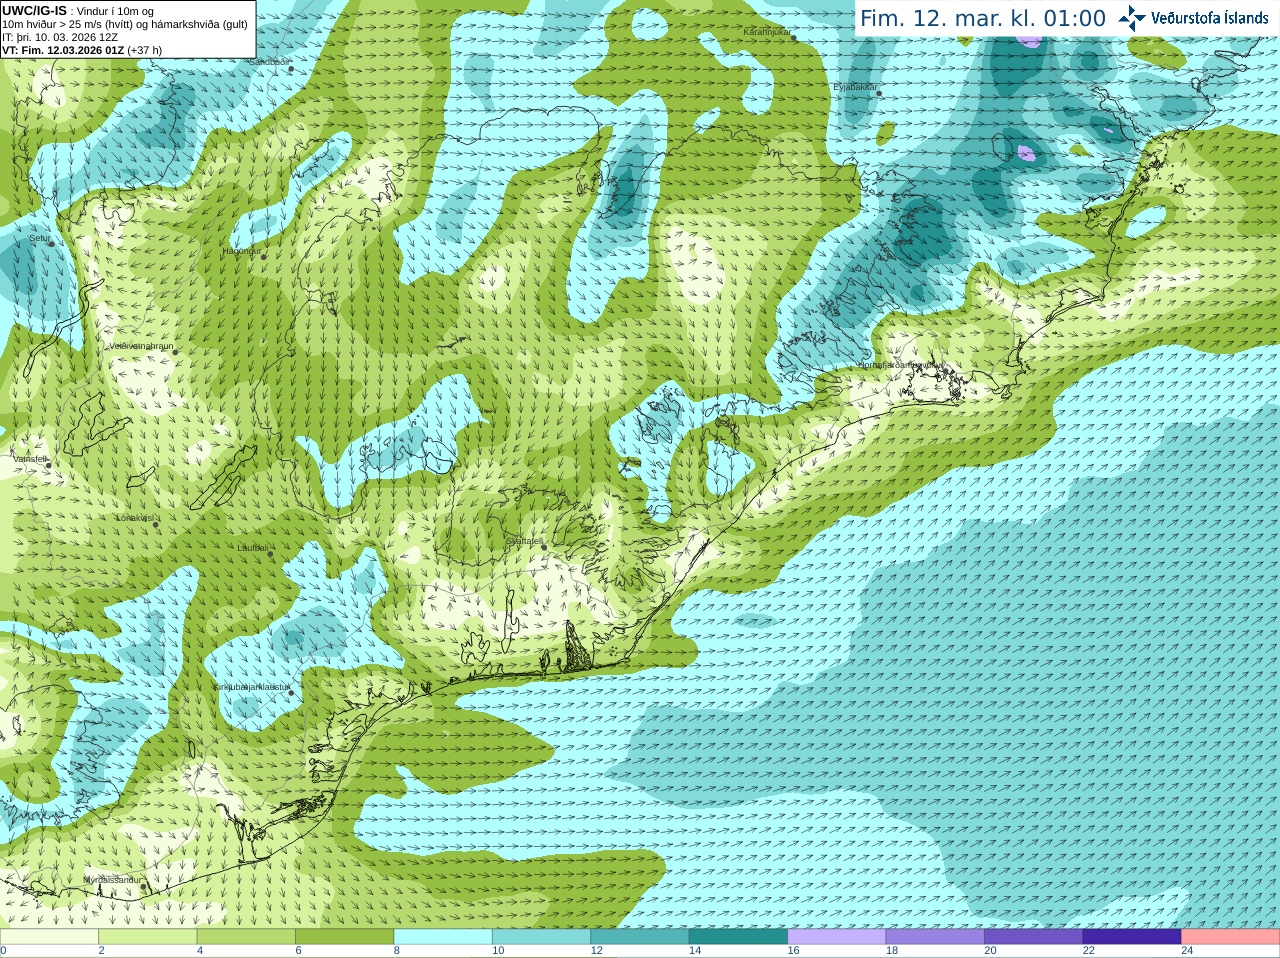Image resolution: width=1280 pixels, height=958 pixels.
Task: Click the Hornafjarðarflugvöllur station label
Action: pos(900,365)
